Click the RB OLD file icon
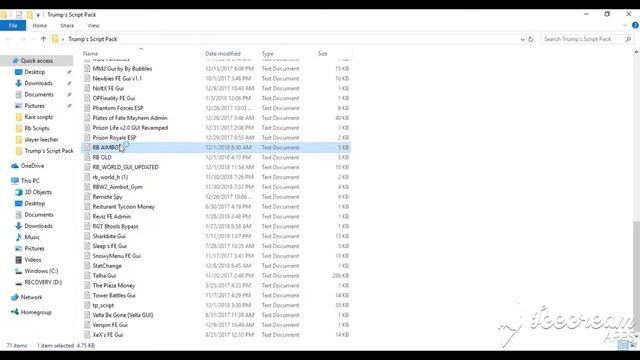Image resolution: width=640 pixels, height=360 pixels. tap(87, 158)
